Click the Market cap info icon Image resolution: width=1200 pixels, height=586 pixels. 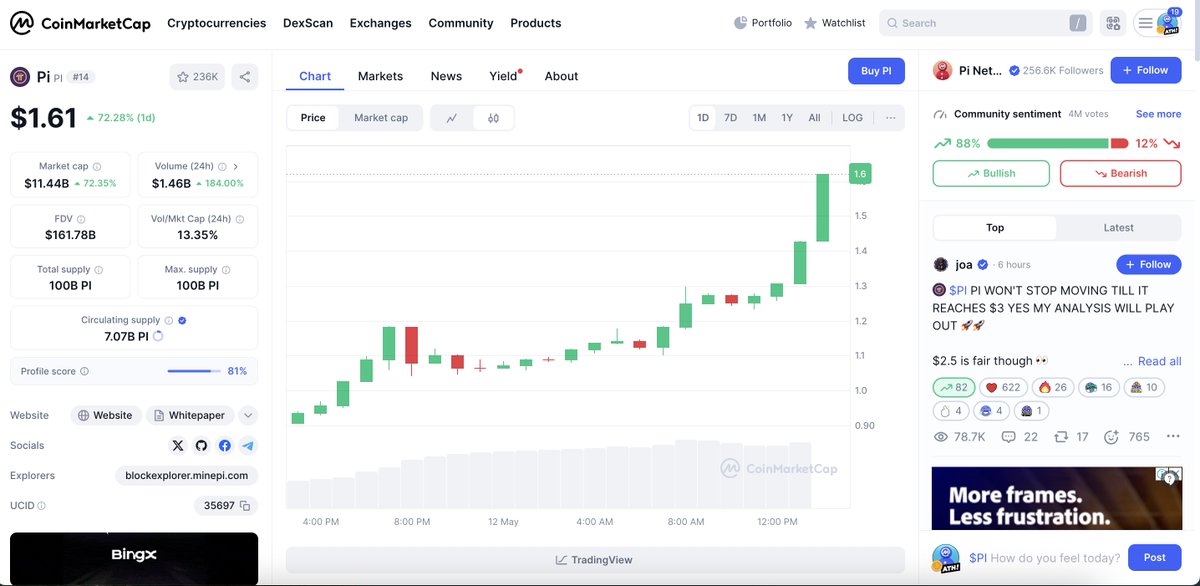click(97, 167)
